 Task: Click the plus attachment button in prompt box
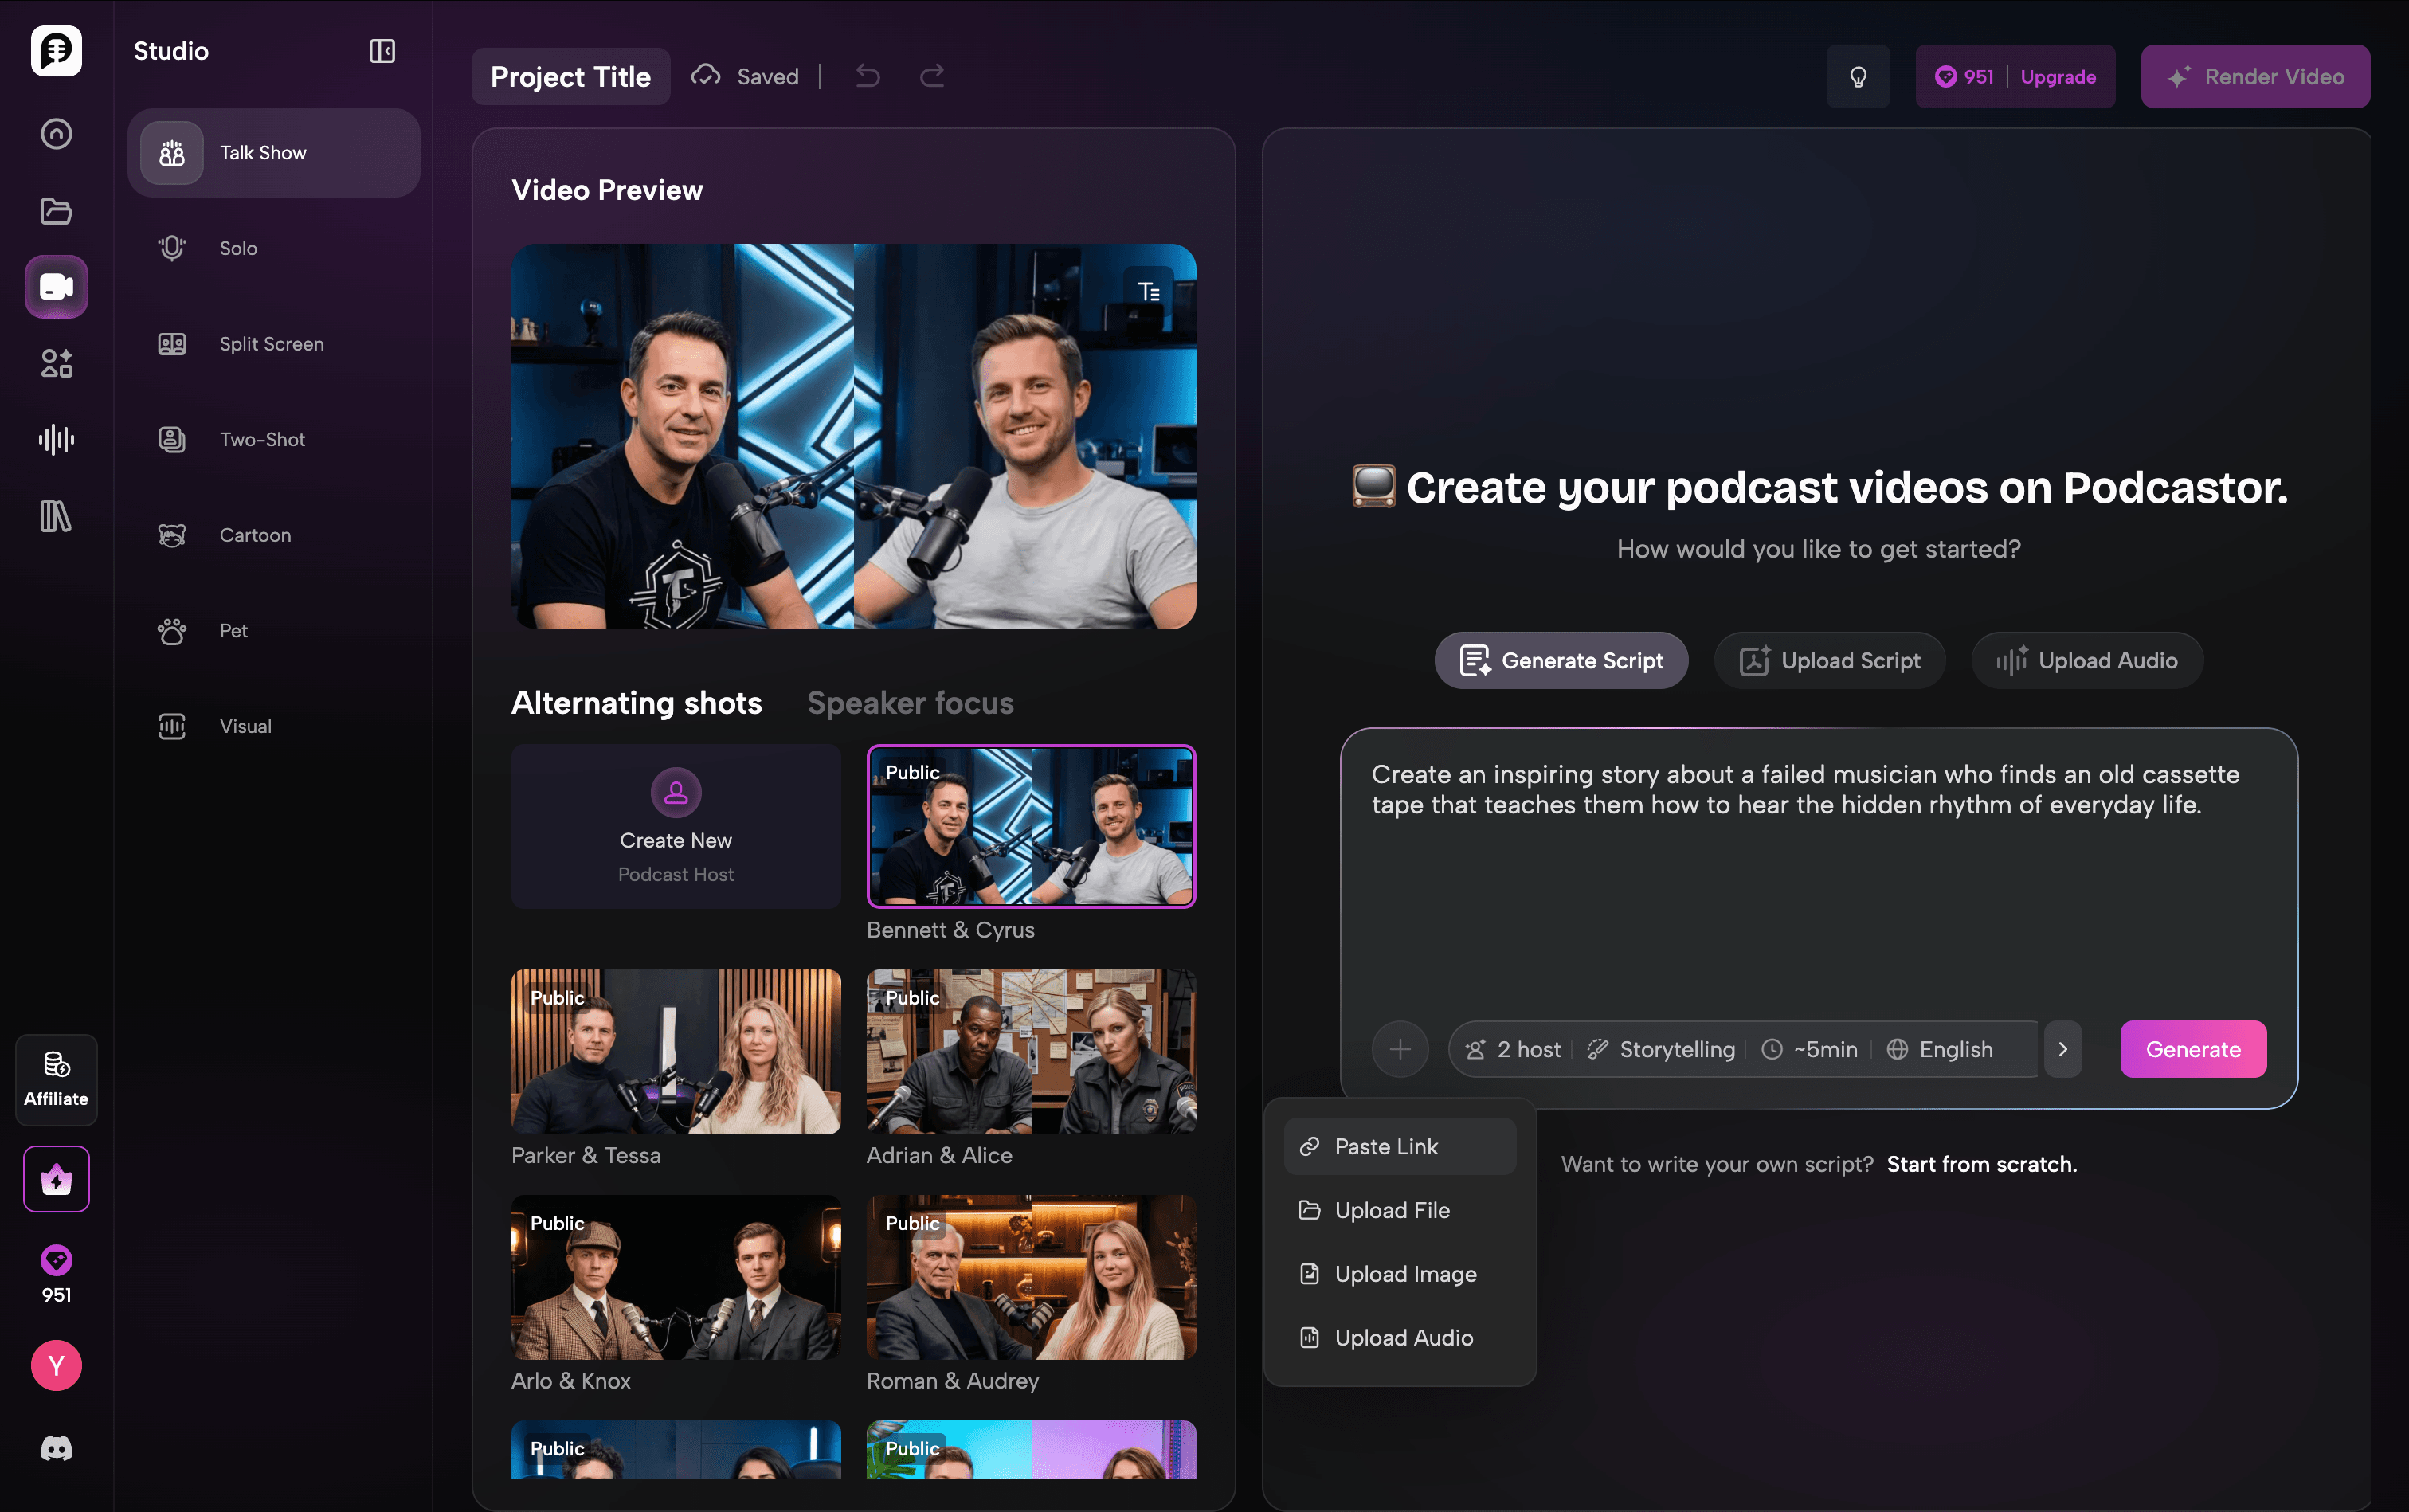[1400, 1049]
